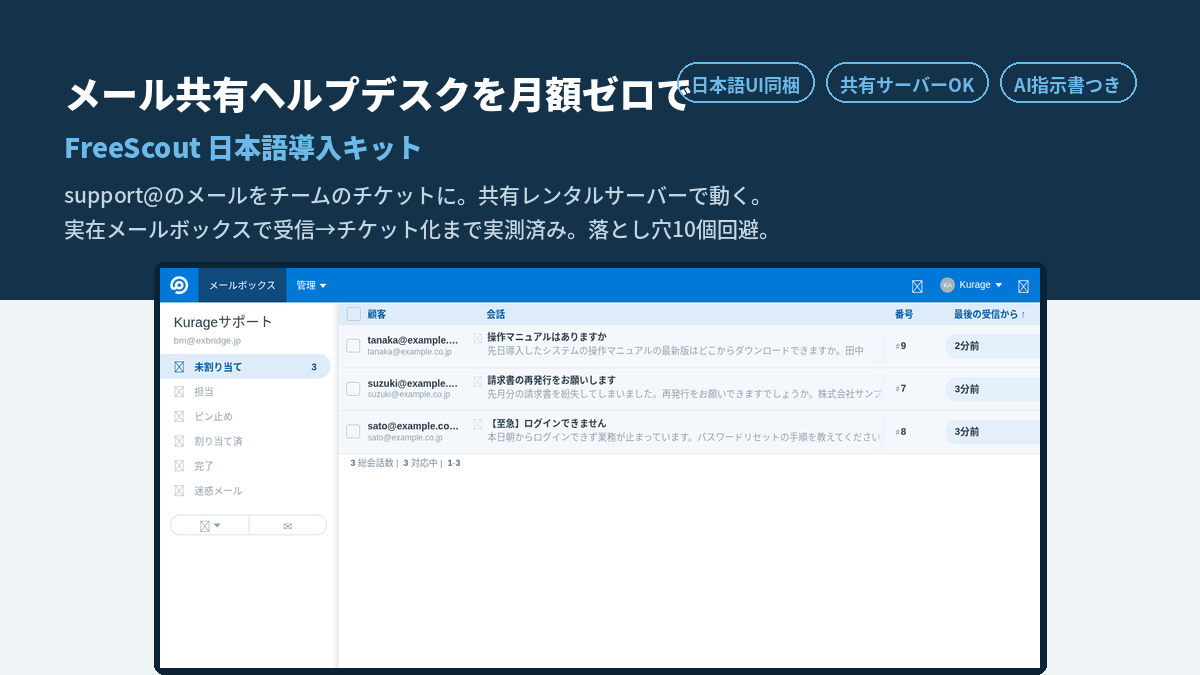Screen dimensions: 1200x675
Task: Open conversation 操作マニュアルはありますか
Action: click(x=547, y=337)
